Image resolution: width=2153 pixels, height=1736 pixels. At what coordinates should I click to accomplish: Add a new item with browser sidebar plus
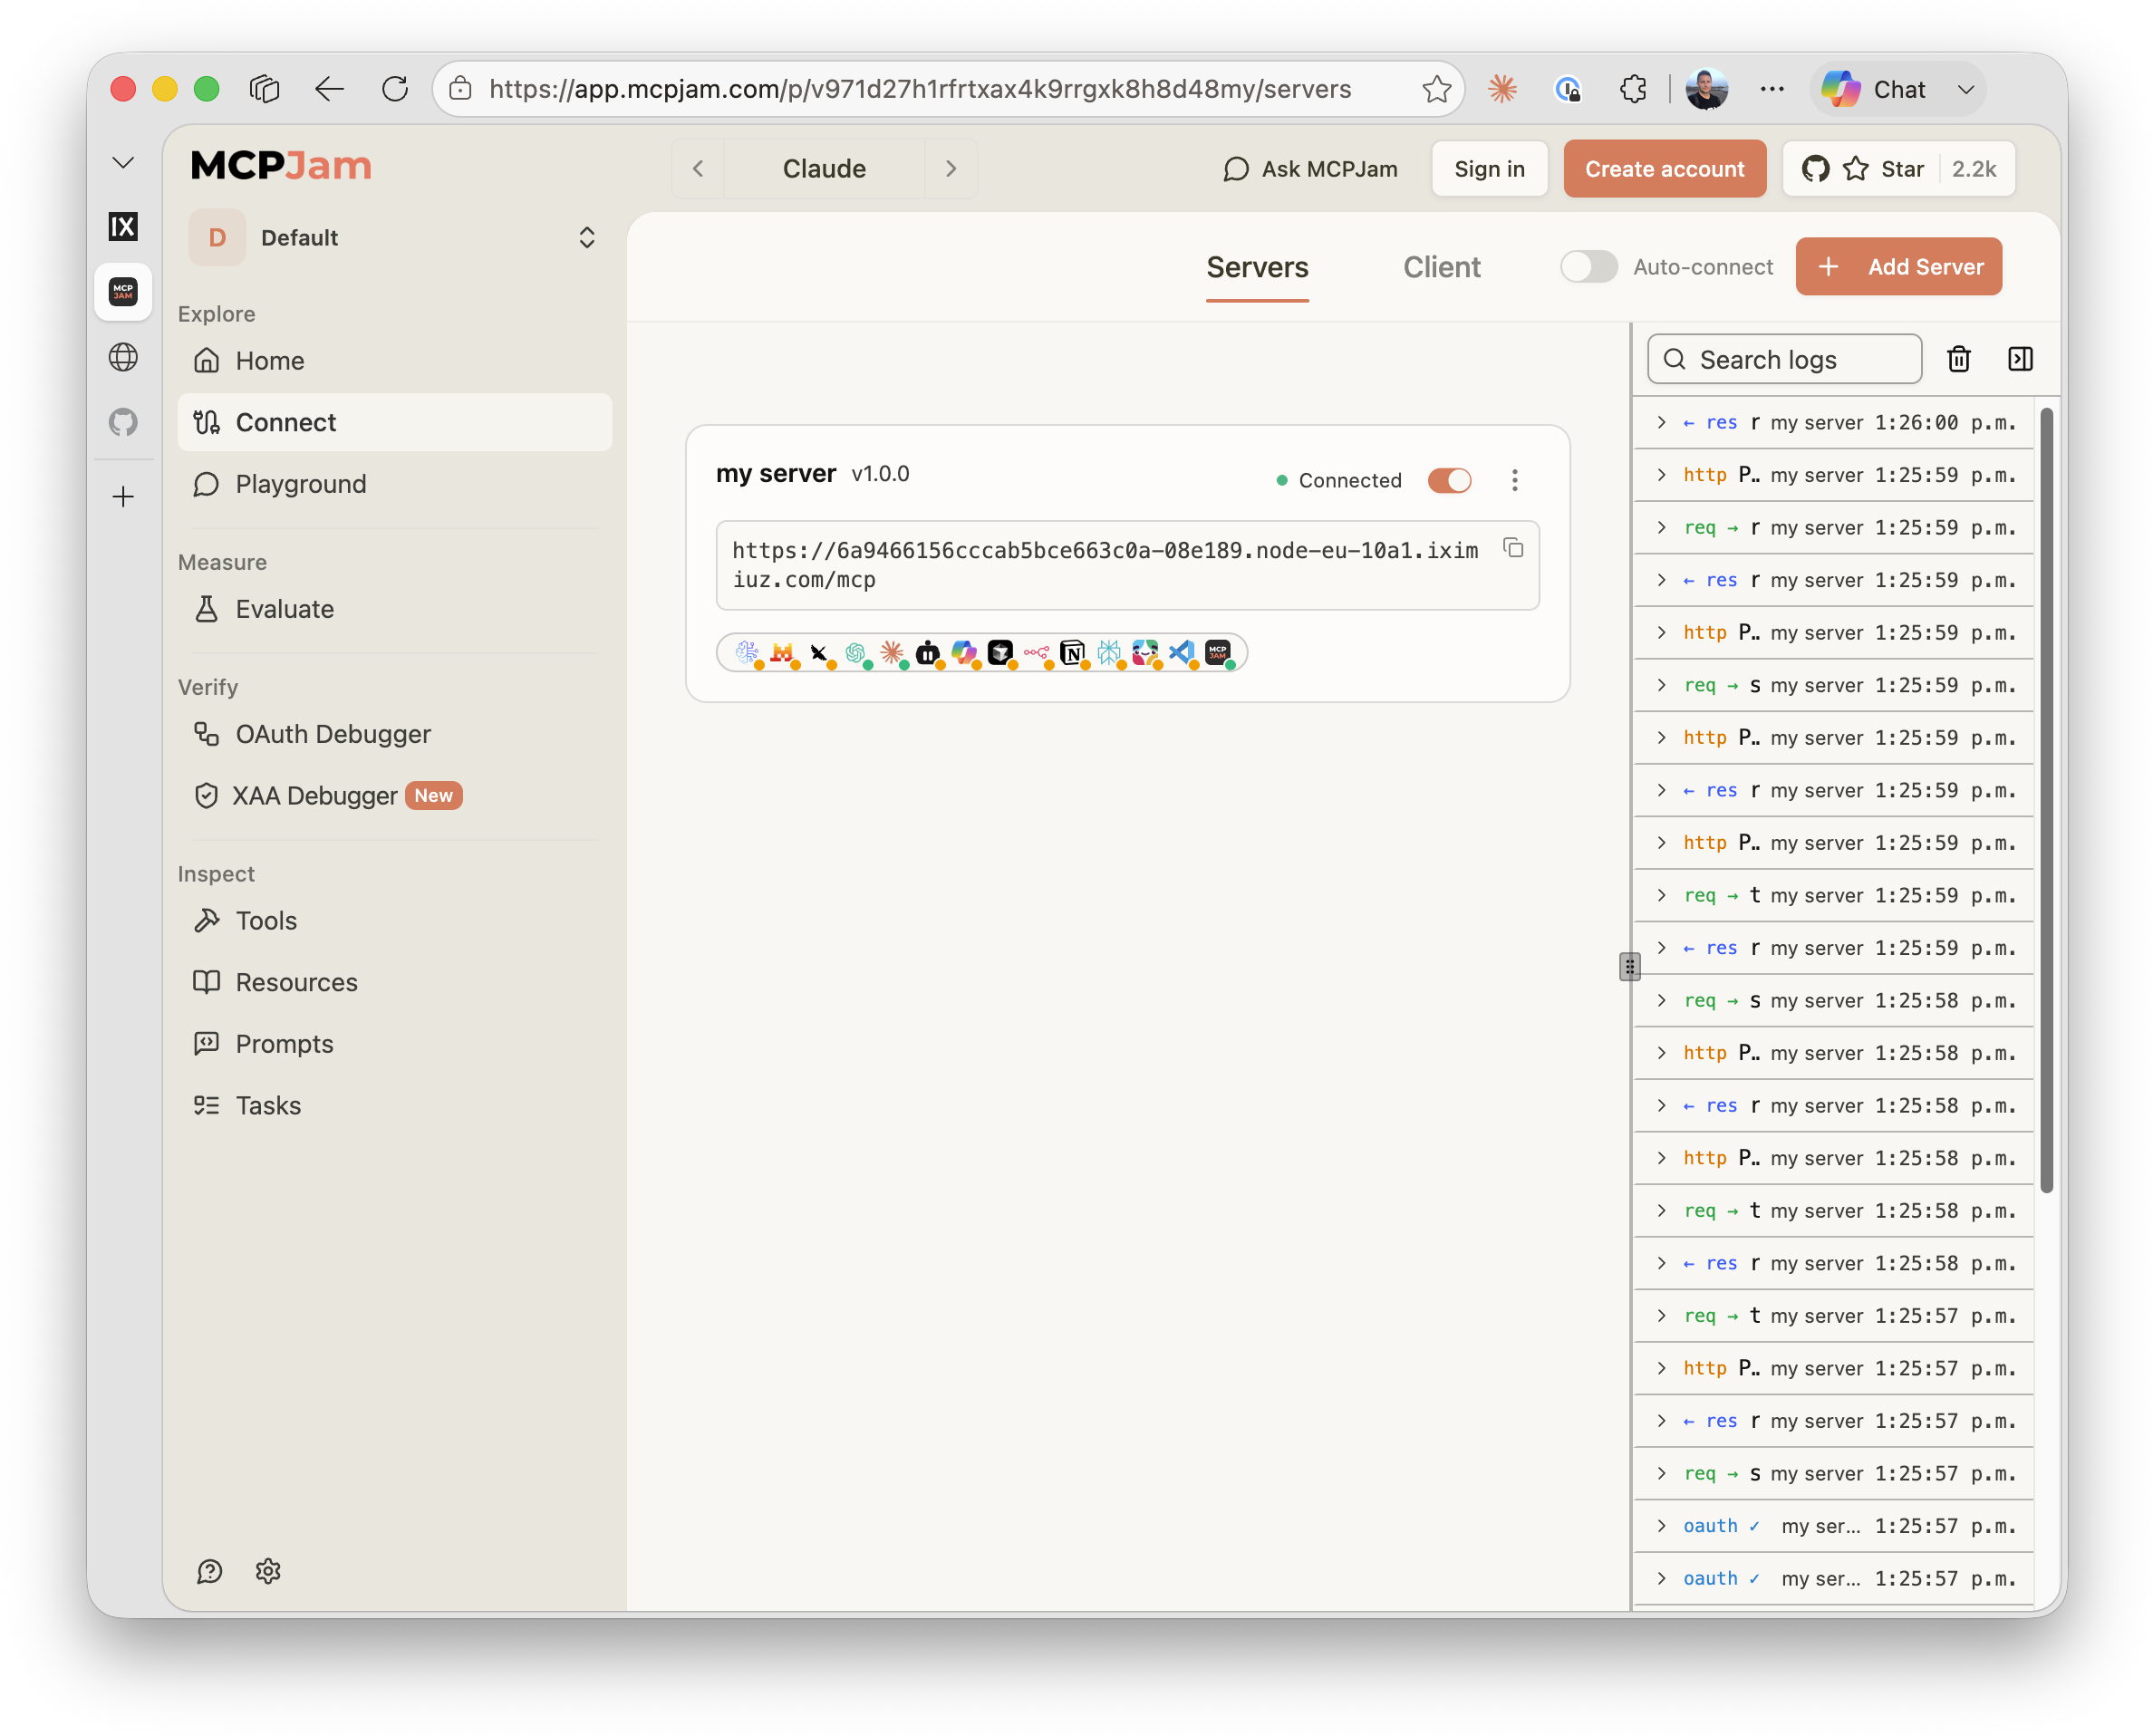pyautogui.click(x=123, y=496)
